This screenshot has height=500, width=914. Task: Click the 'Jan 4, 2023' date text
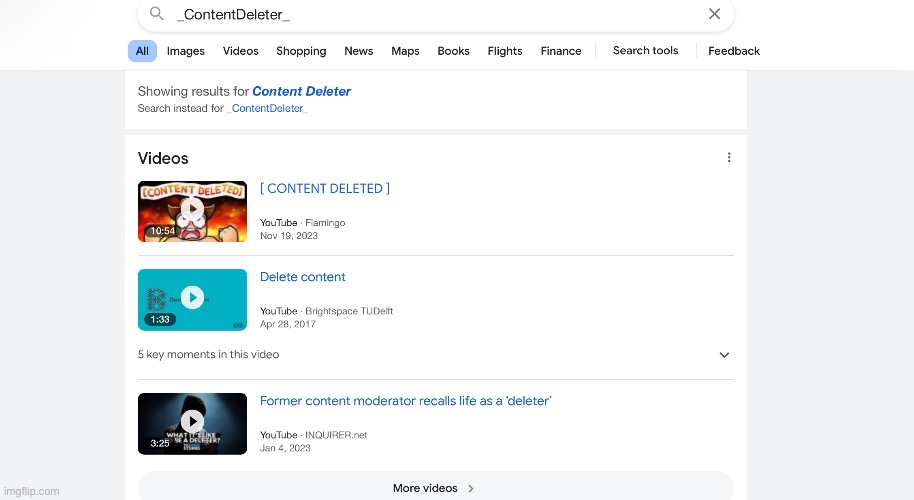[x=285, y=448]
